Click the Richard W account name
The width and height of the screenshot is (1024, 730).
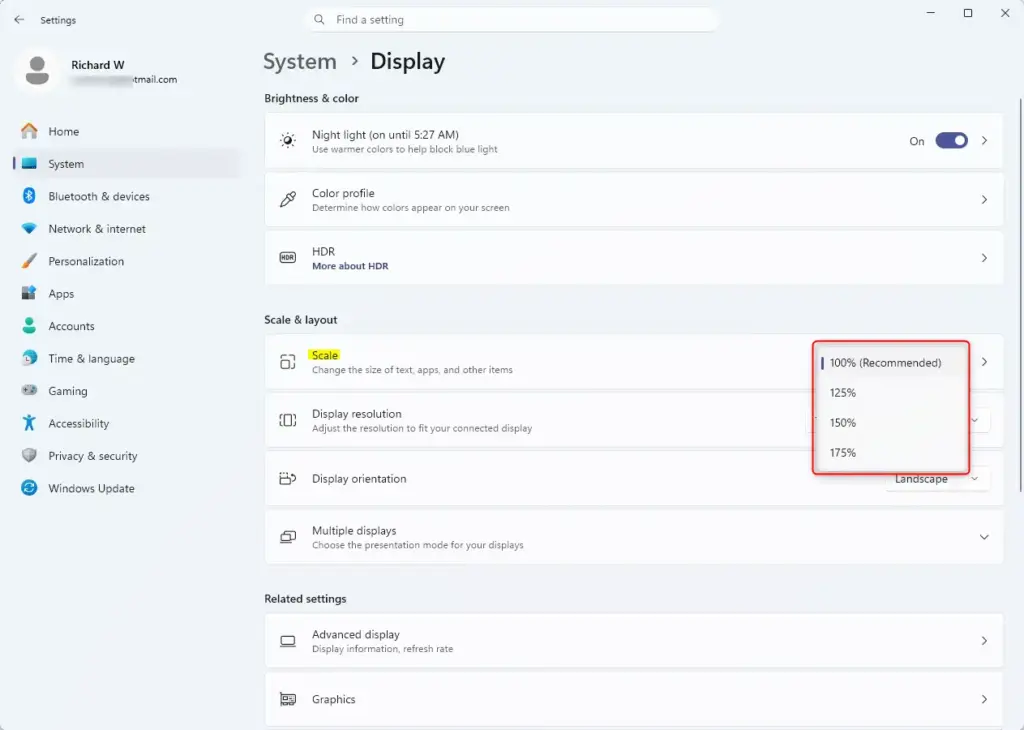tap(98, 65)
